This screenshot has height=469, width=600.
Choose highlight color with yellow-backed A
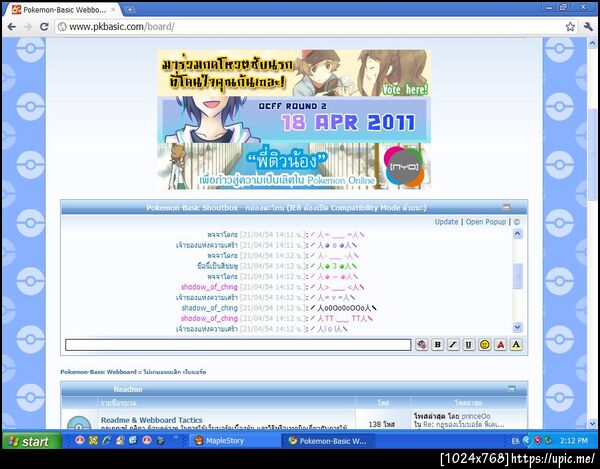(x=516, y=345)
